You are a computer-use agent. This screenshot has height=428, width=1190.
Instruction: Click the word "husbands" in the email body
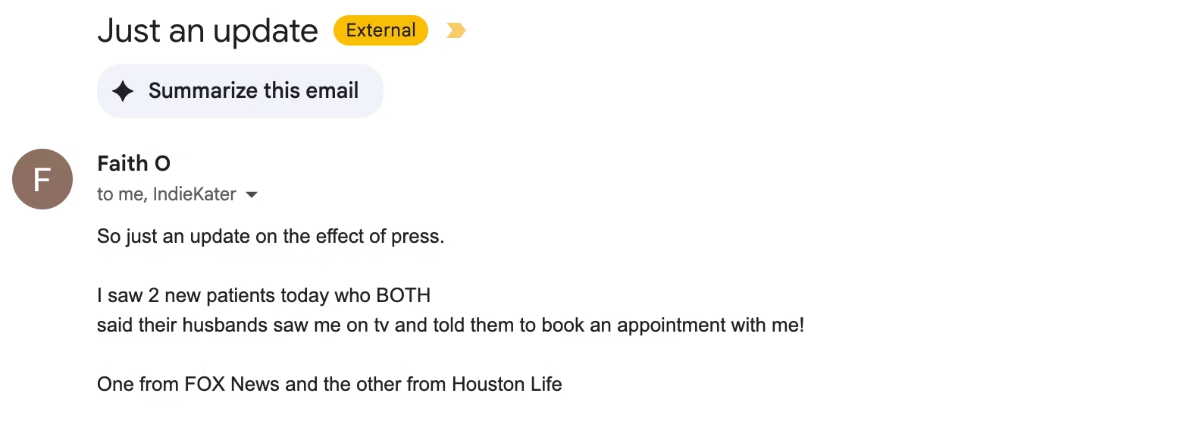[x=215, y=325]
